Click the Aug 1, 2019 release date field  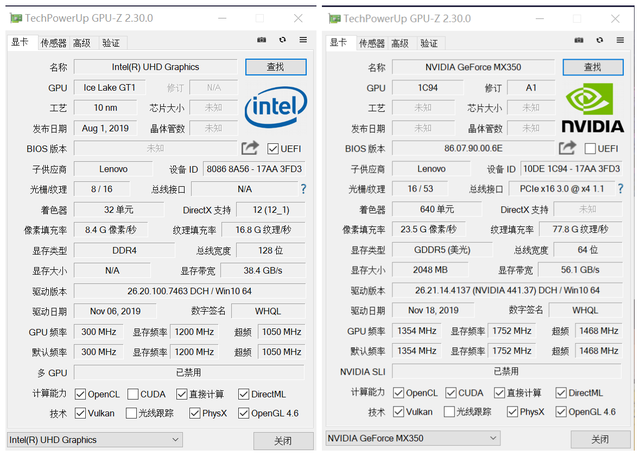[x=105, y=128]
